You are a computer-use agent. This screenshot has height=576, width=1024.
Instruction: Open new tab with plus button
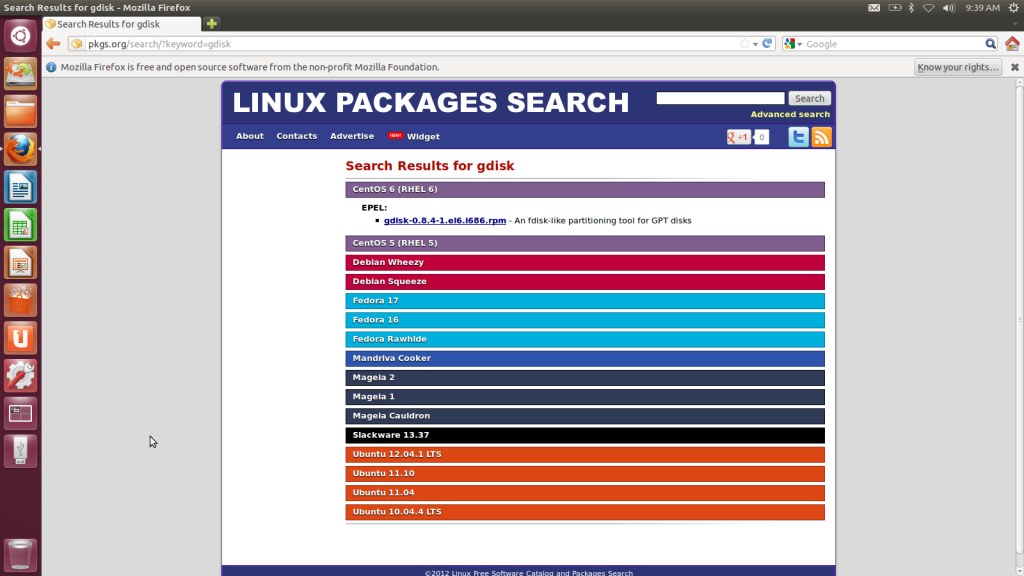212,24
